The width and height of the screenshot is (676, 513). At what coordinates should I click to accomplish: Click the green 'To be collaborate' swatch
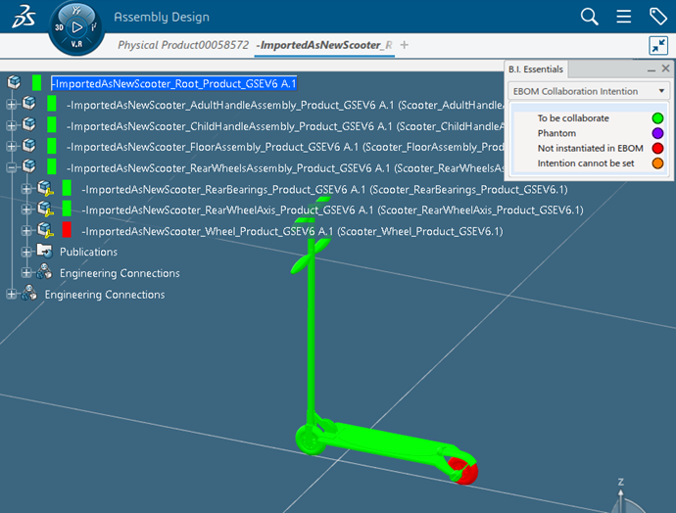click(658, 118)
